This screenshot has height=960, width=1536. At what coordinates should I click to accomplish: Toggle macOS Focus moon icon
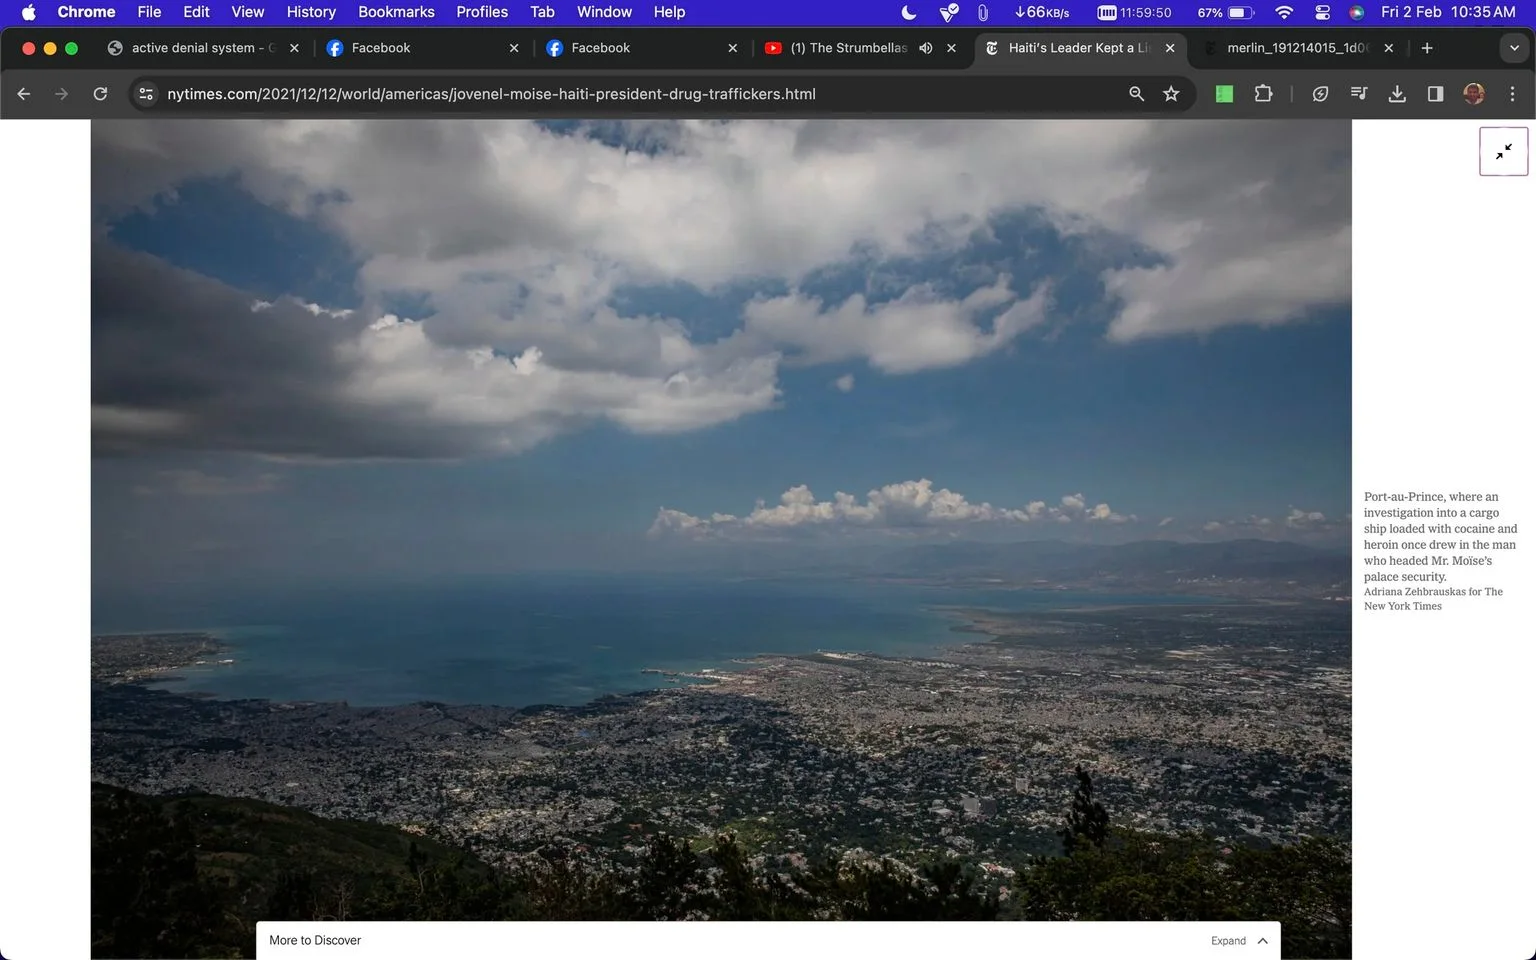click(x=908, y=12)
